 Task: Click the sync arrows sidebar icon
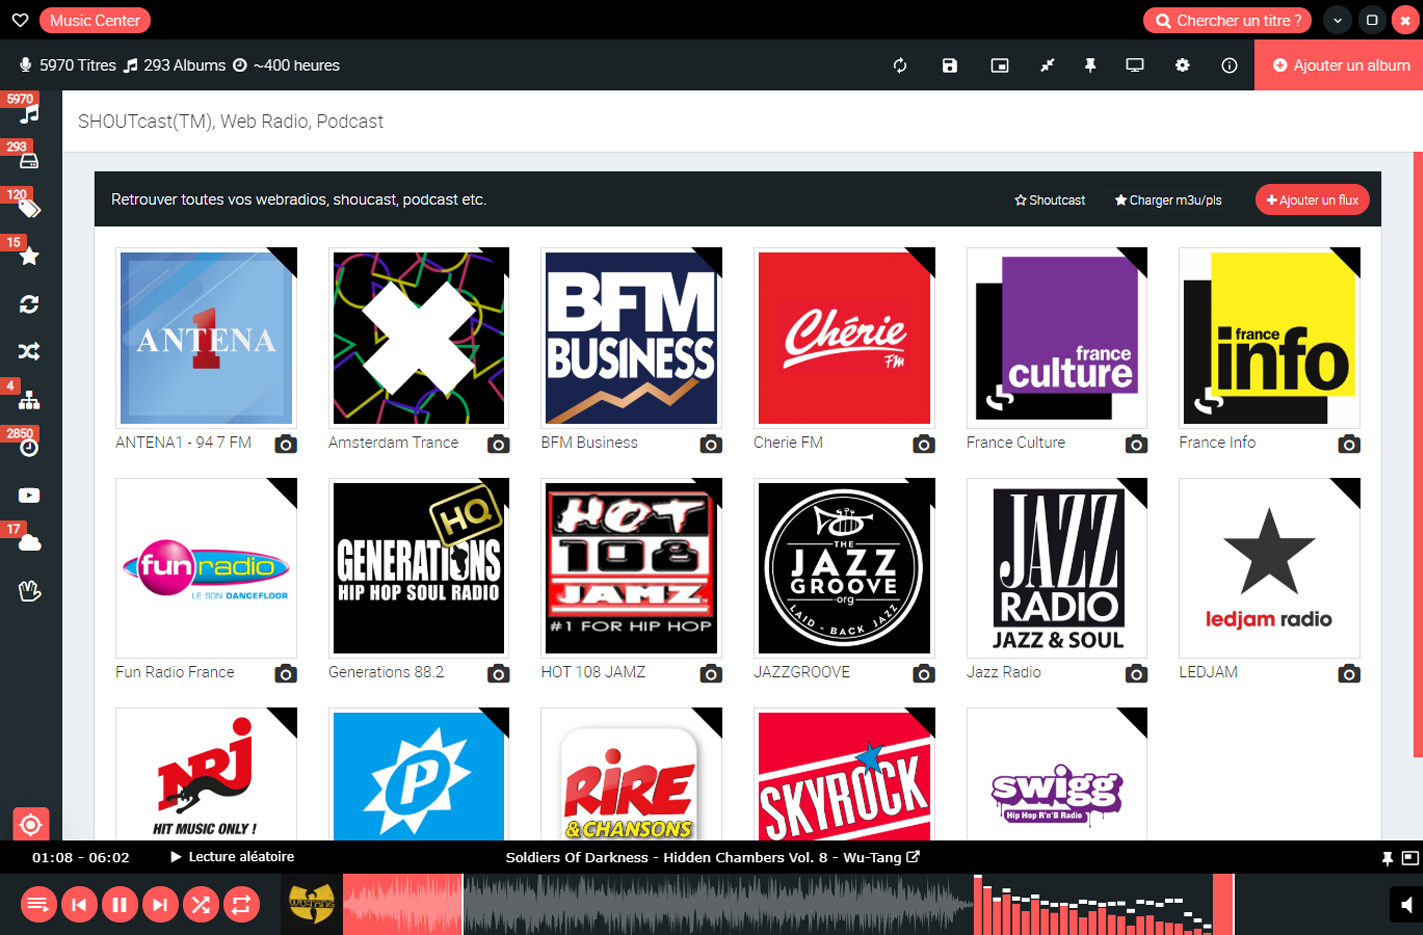[x=29, y=304]
